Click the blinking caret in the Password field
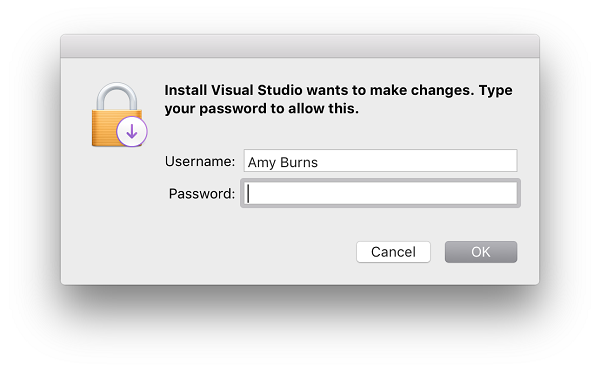Image resolution: width=600 pixels, height=371 pixels. click(x=248, y=194)
